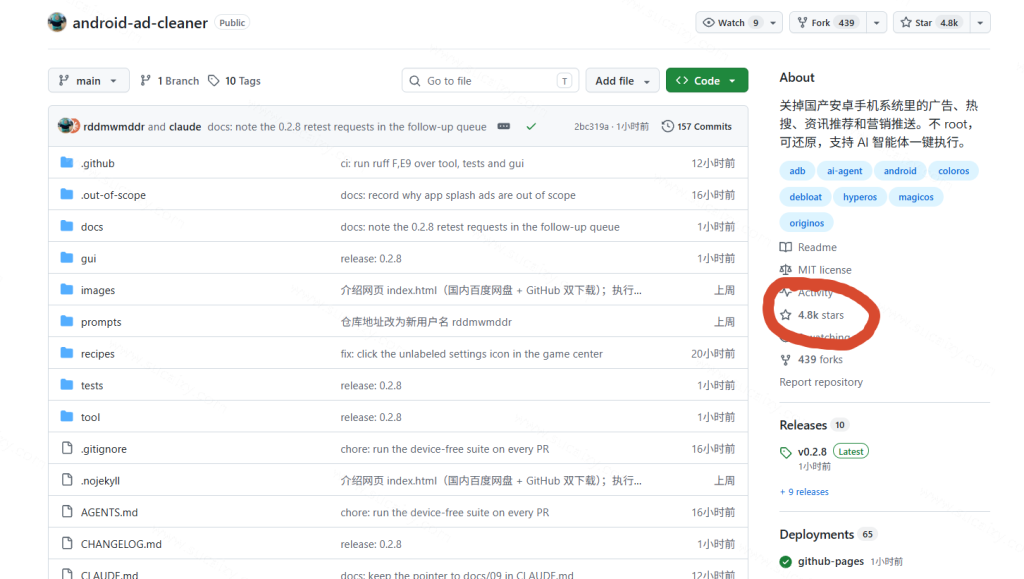1024x579 pixels.
Task: Expand the Fork options arrow
Action: 876,23
